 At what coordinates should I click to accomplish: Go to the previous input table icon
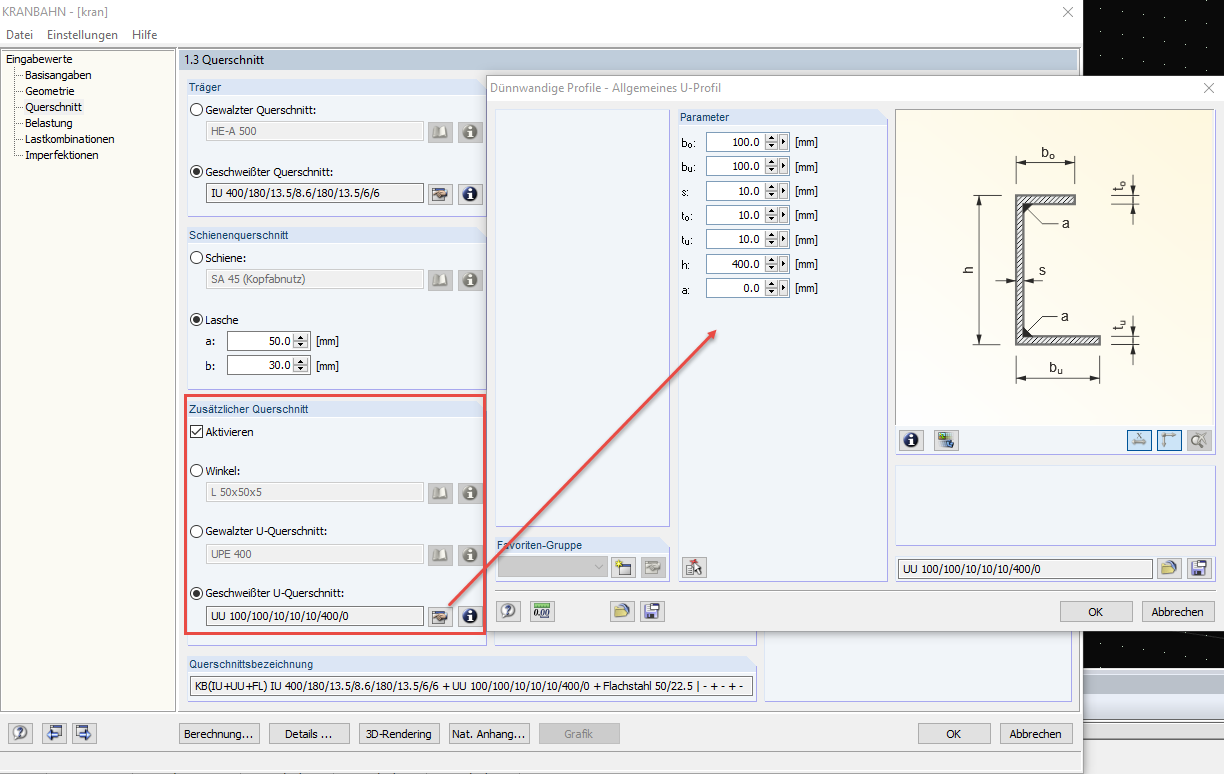click(54, 734)
